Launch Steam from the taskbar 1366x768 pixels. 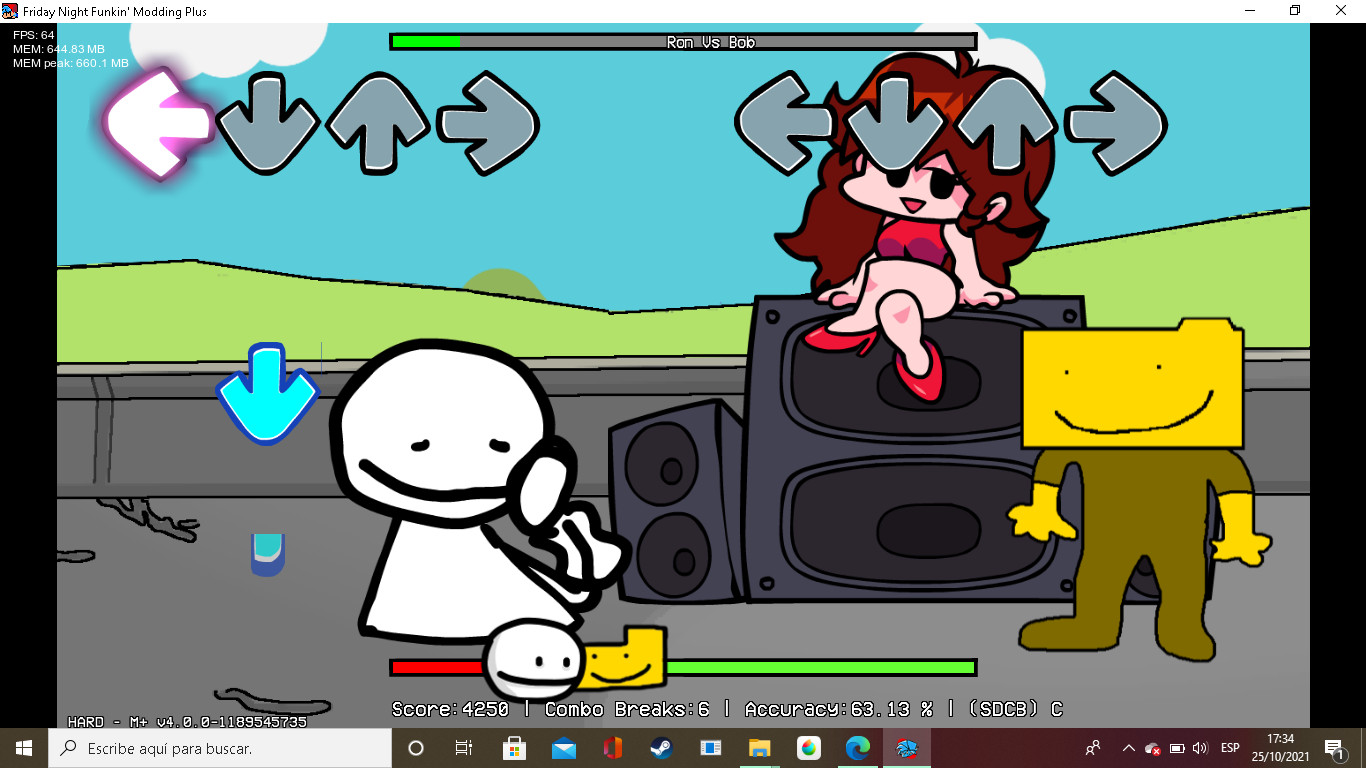pyautogui.click(x=661, y=748)
